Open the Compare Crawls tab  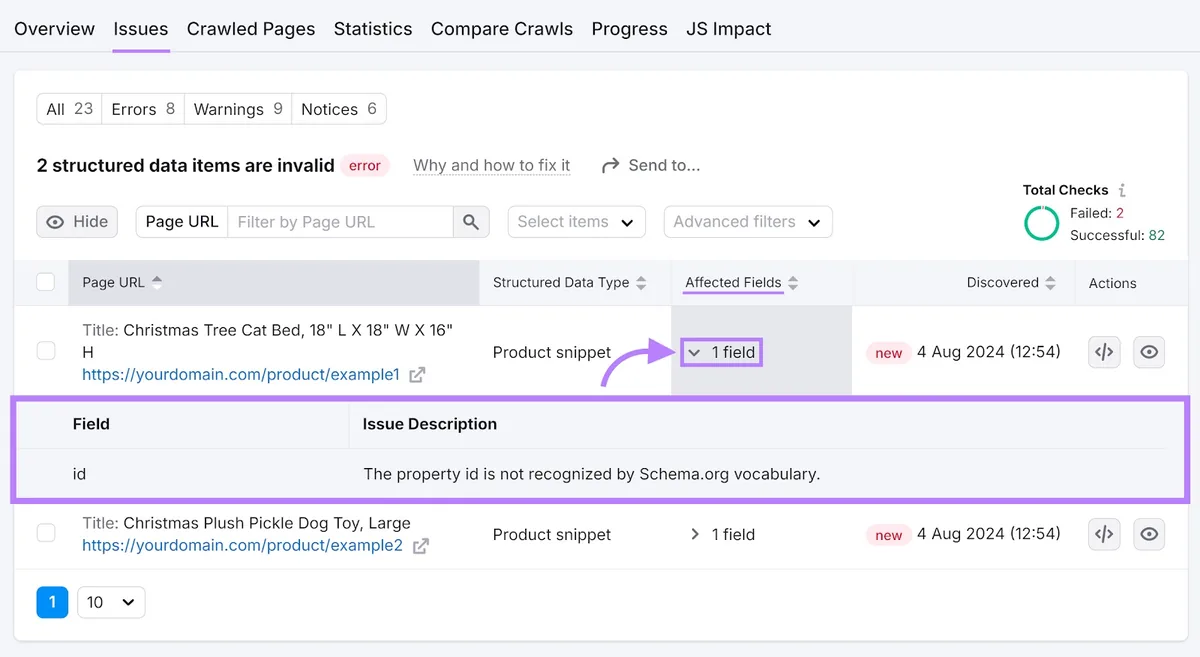[502, 29]
